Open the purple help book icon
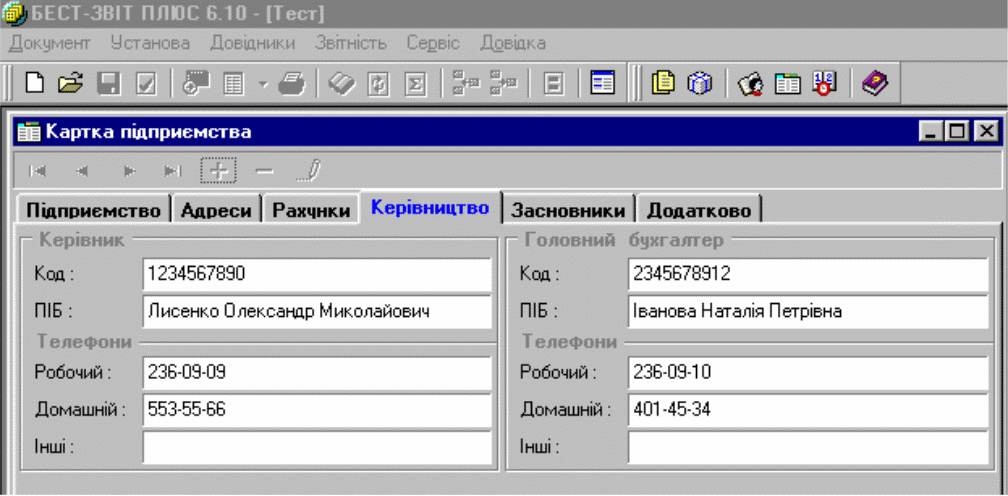1008x496 pixels. (x=875, y=84)
